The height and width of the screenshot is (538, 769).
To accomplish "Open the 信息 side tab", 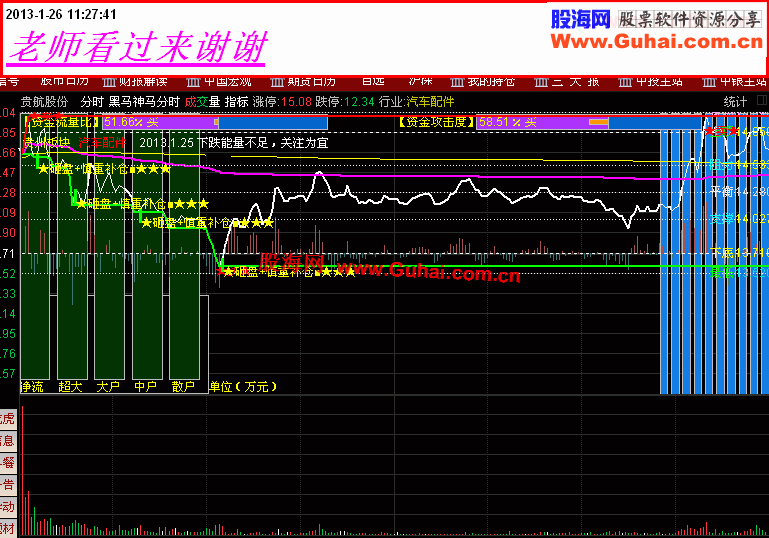I will point(8,441).
